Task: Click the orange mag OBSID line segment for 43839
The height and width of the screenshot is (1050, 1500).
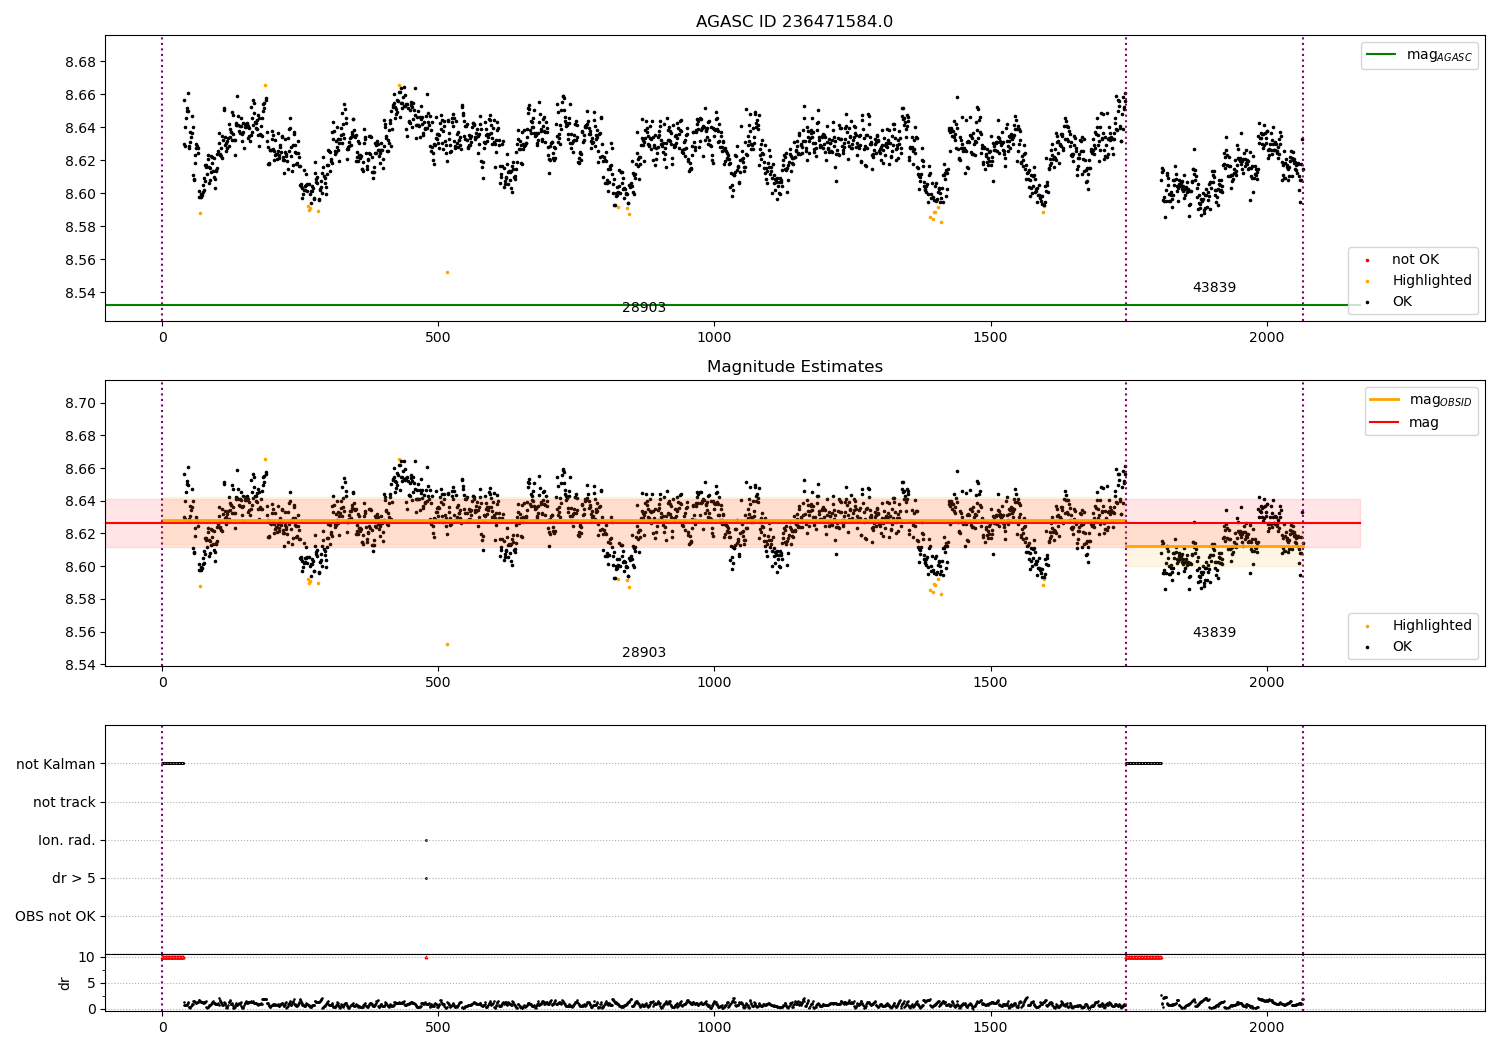Action: tap(1214, 547)
